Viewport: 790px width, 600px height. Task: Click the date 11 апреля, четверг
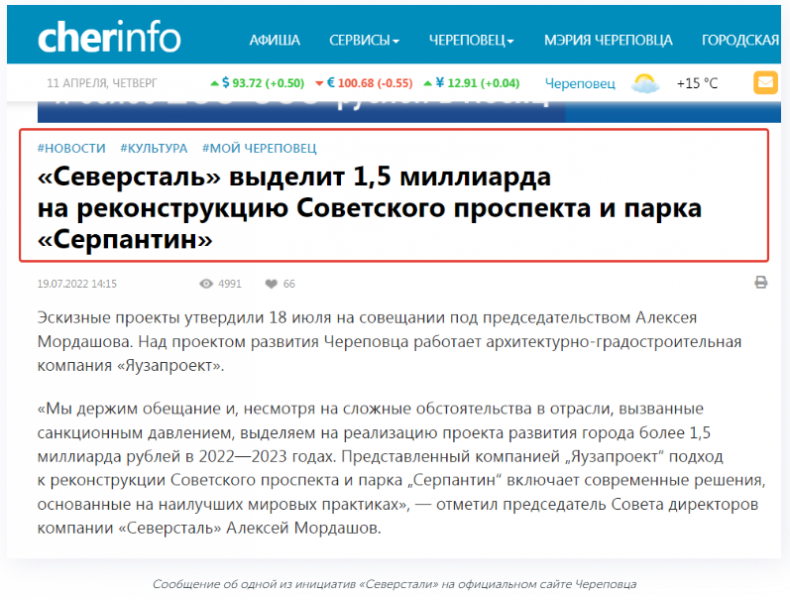pyautogui.click(x=102, y=83)
